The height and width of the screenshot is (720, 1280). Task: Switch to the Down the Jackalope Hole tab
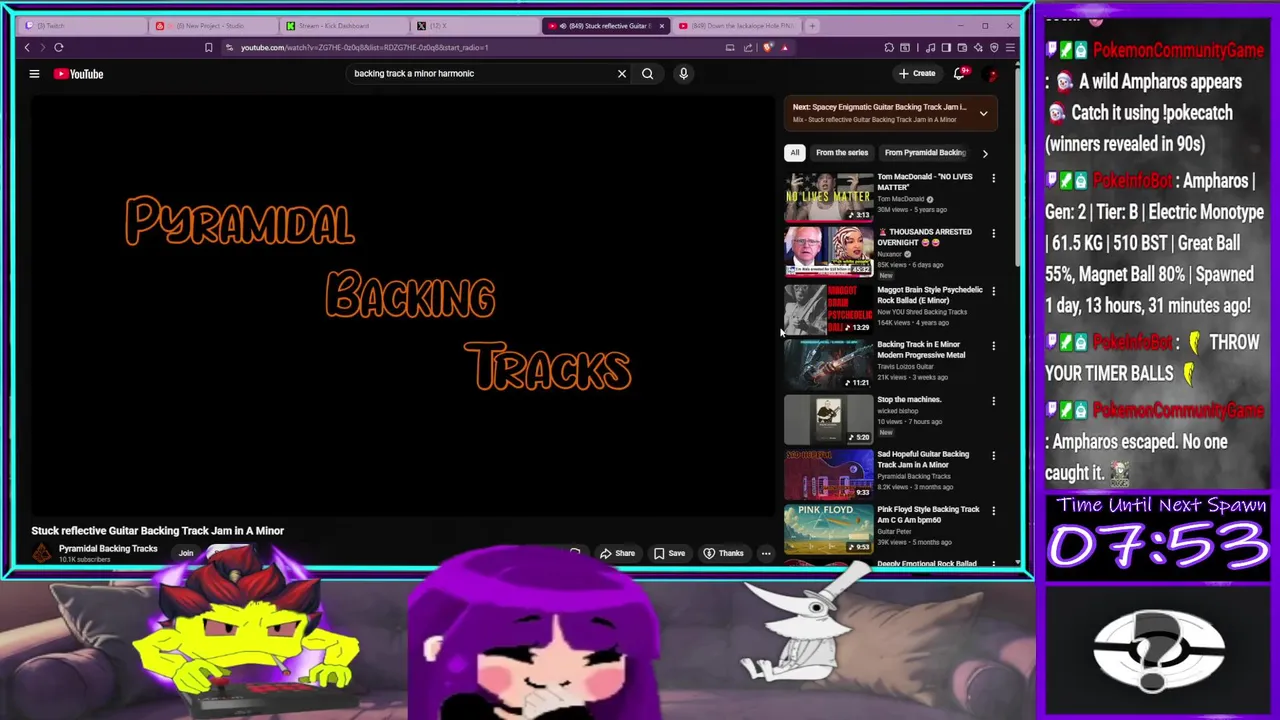738,25
